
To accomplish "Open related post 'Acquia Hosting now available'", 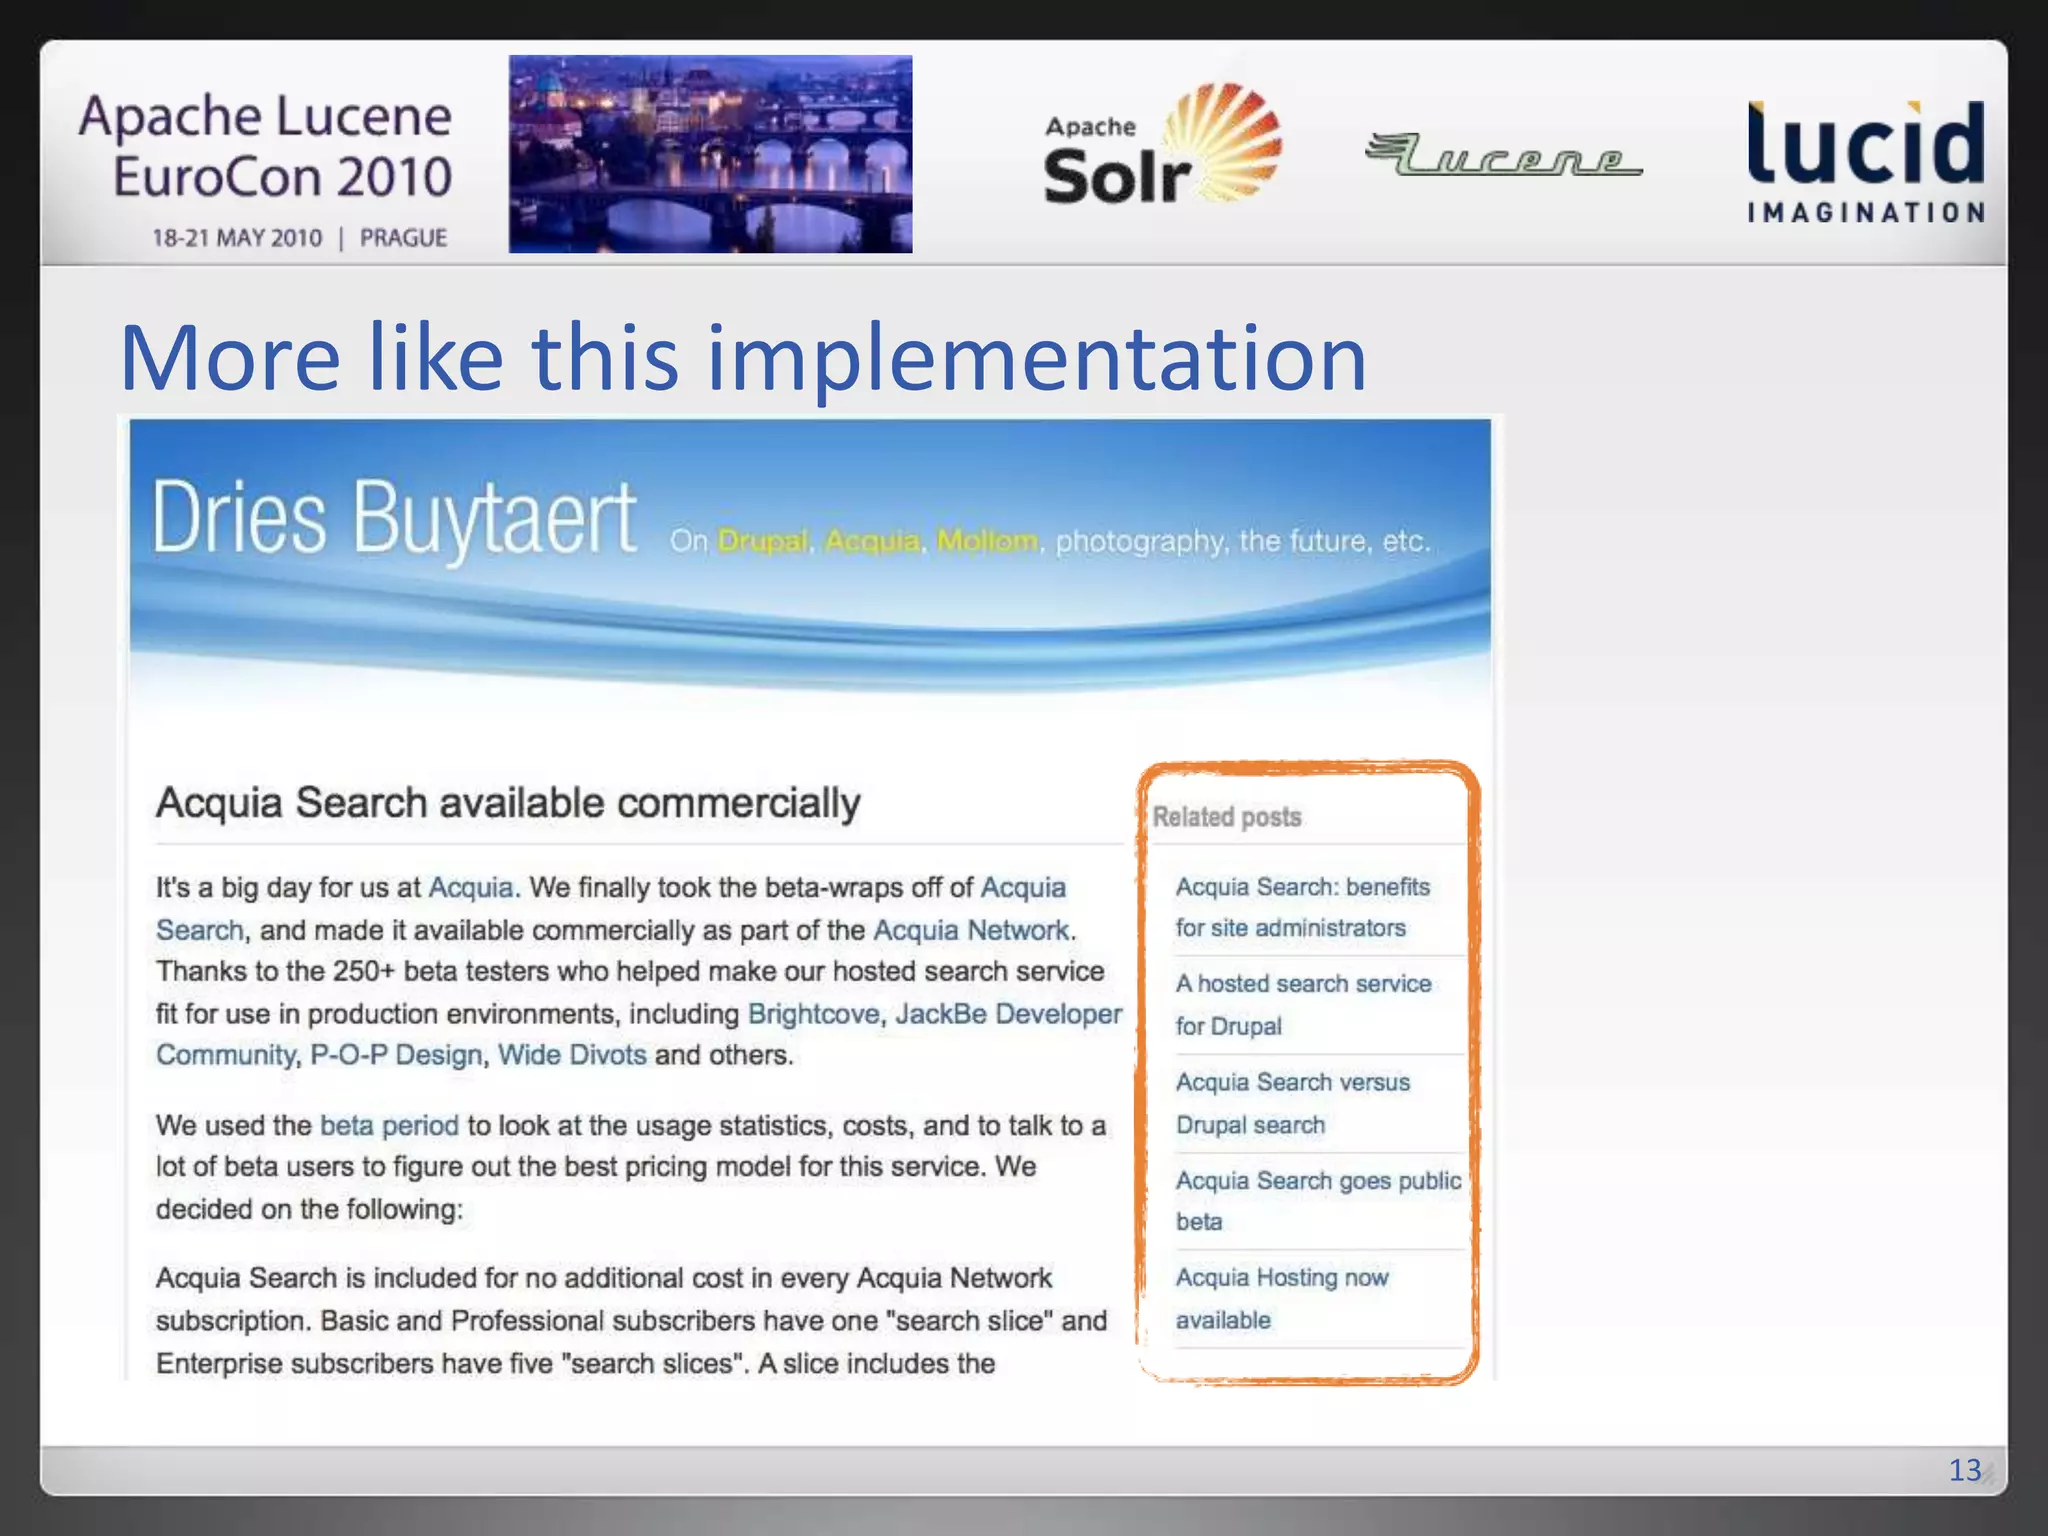I will (x=1282, y=1299).
